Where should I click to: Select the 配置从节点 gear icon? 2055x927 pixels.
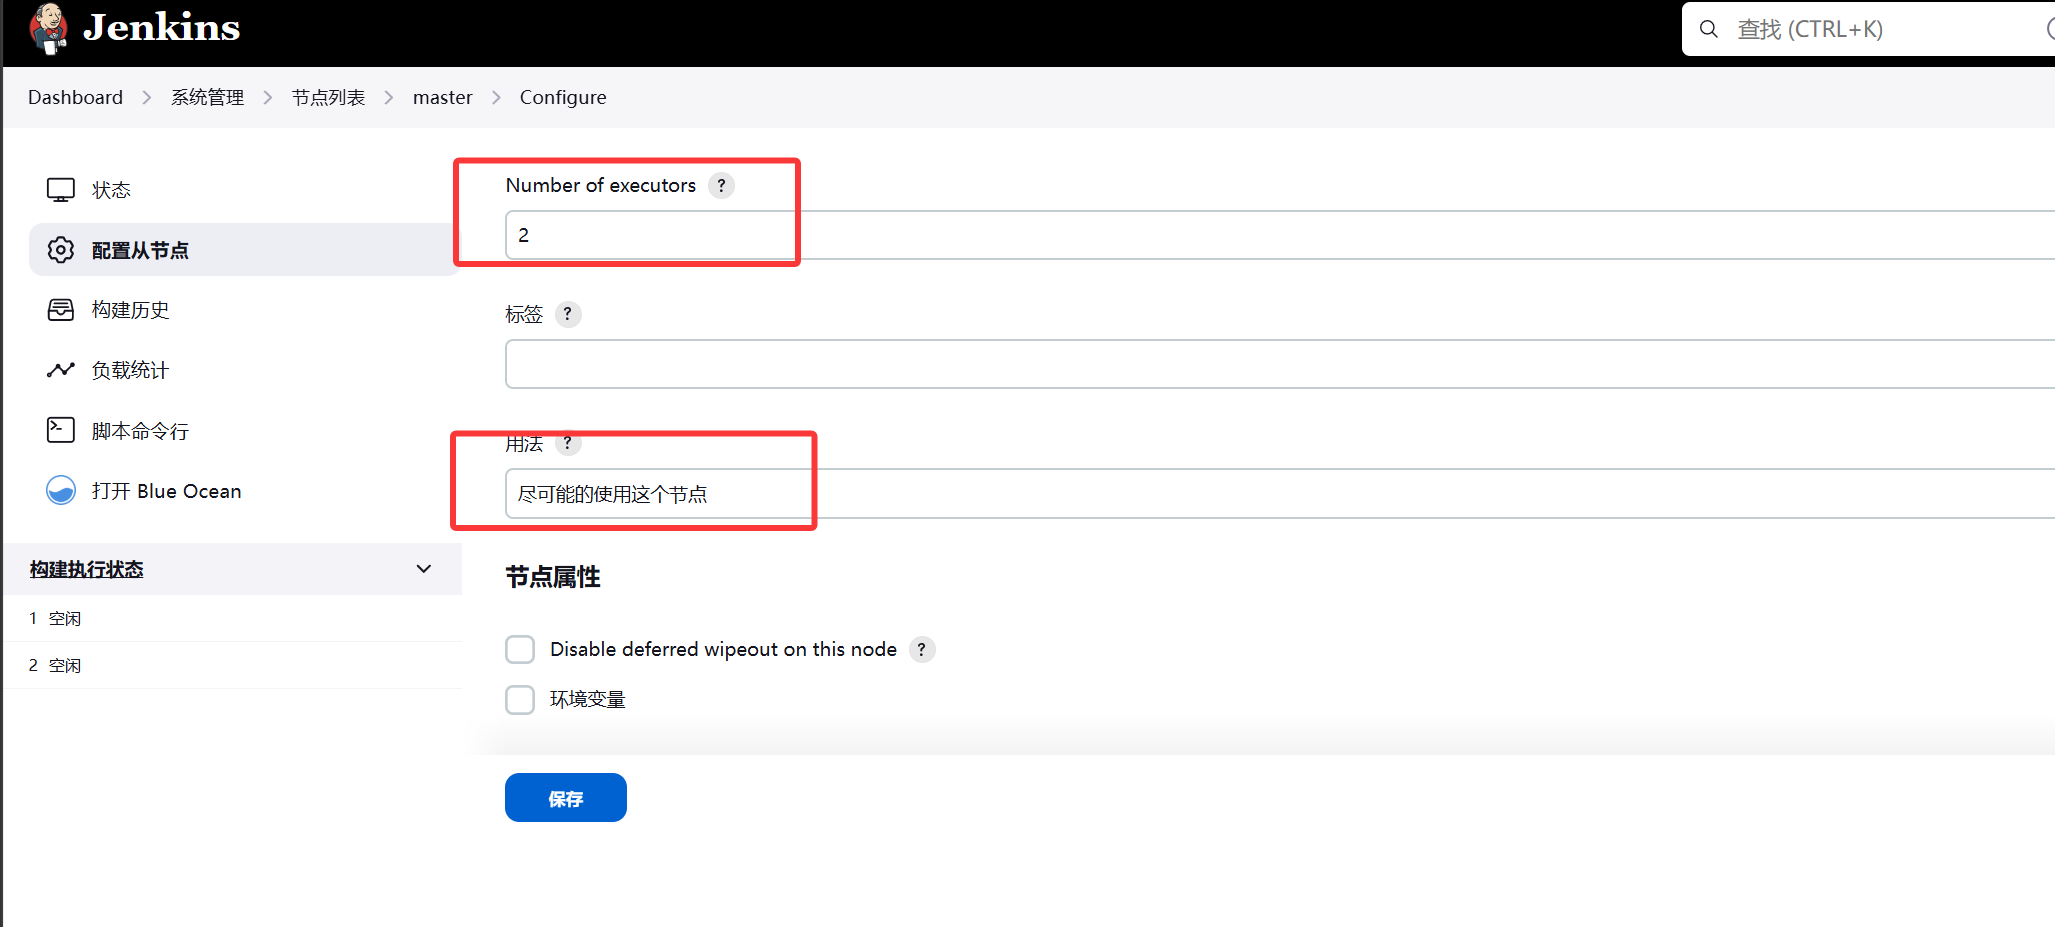point(61,250)
